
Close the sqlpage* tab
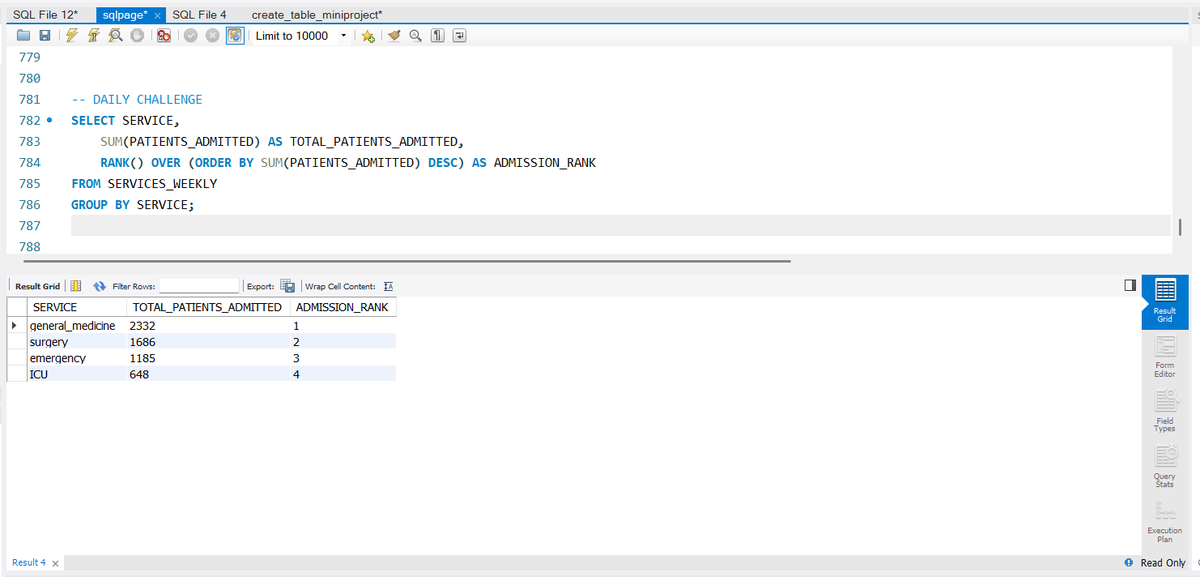pos(157,16)
